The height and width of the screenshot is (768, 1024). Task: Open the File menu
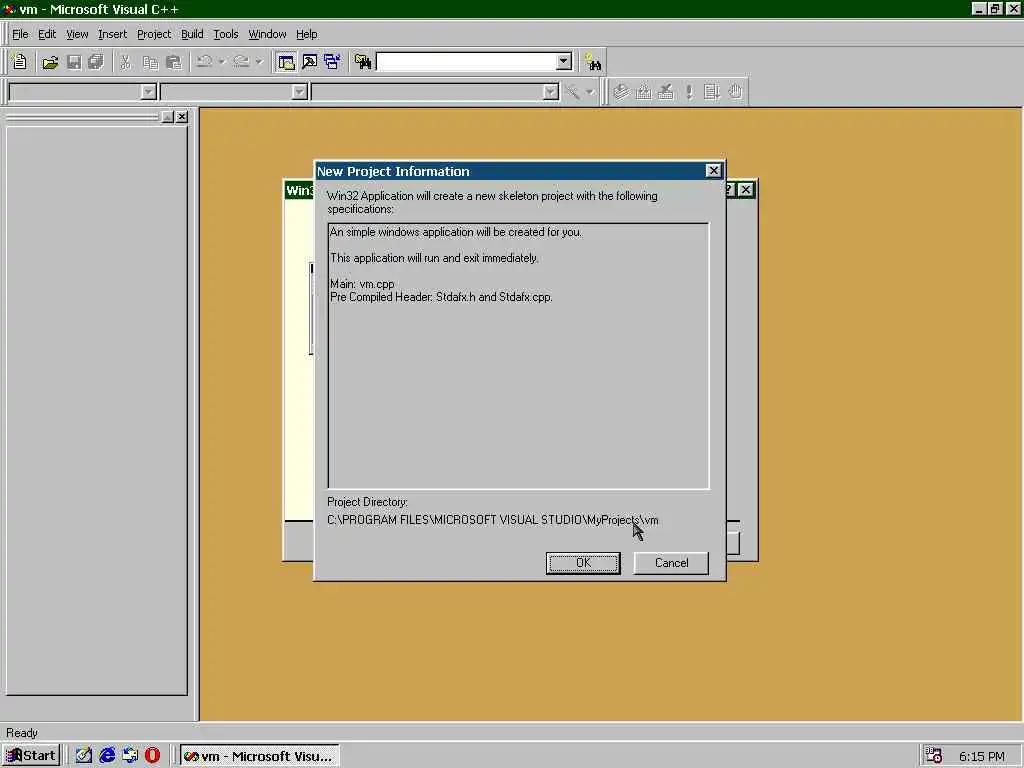point(20,34)
